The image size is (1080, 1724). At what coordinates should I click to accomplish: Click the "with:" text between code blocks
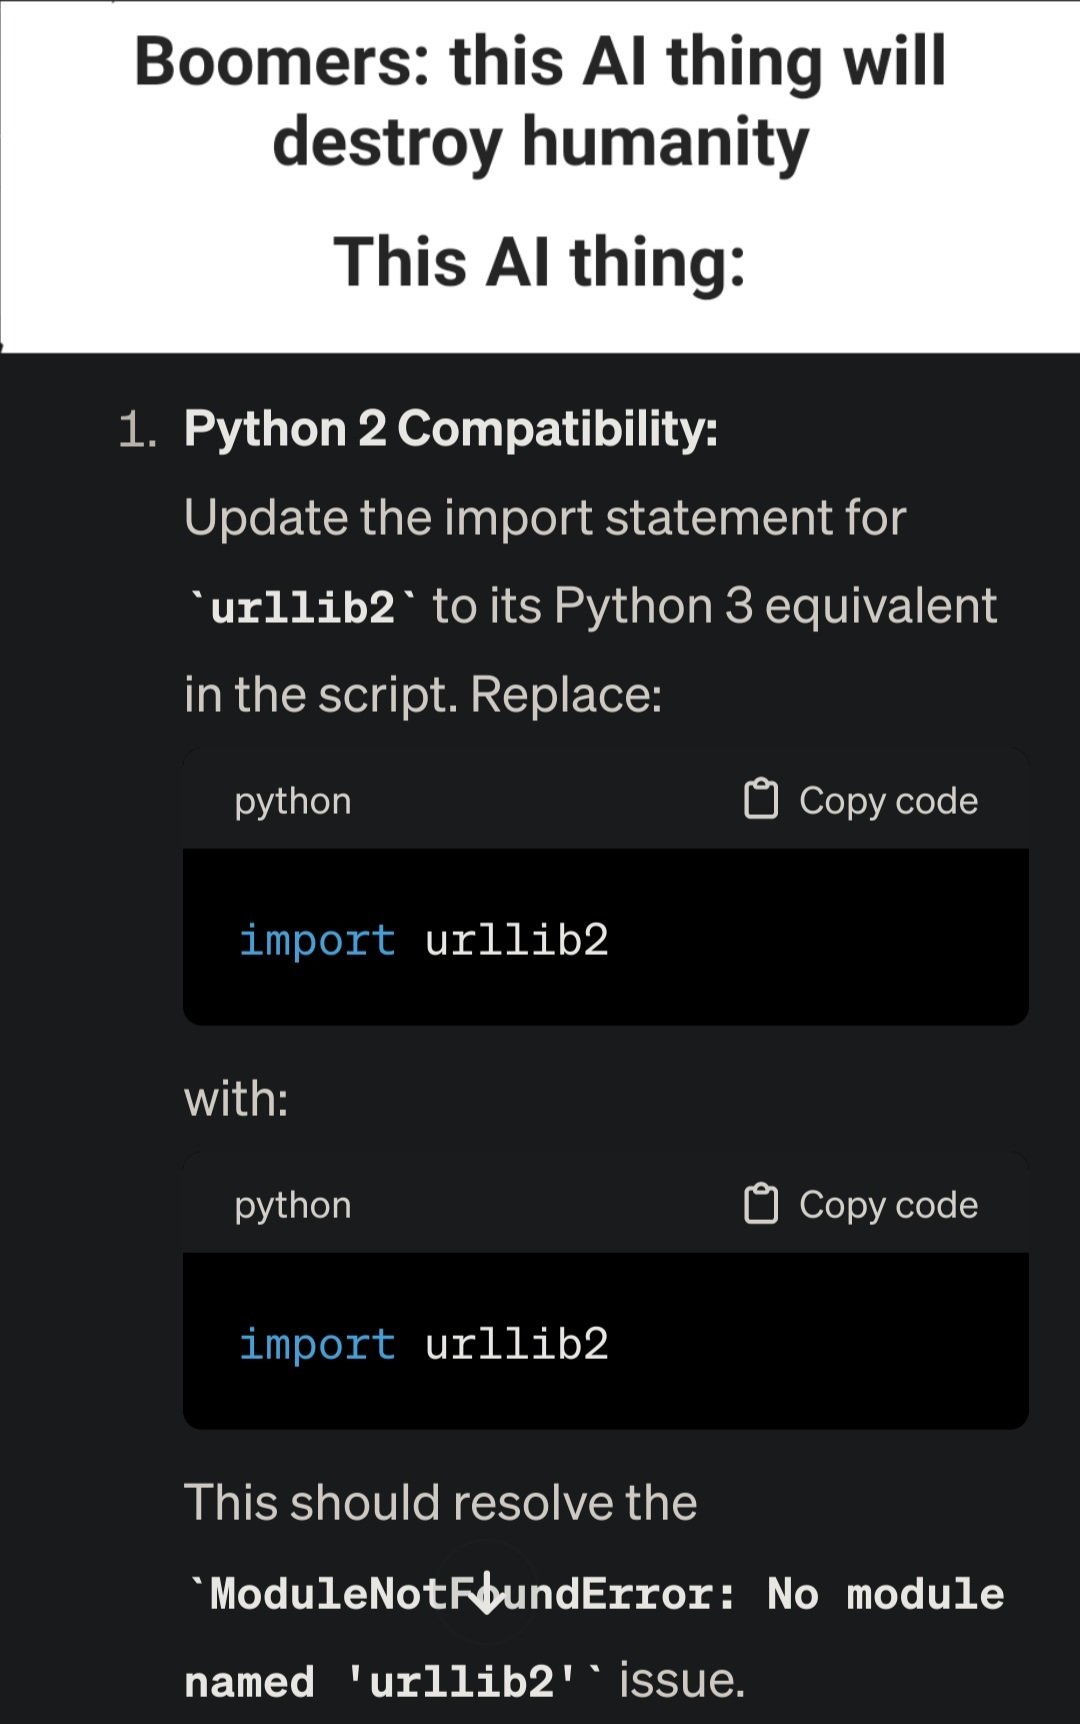(x=236, y=1098)
